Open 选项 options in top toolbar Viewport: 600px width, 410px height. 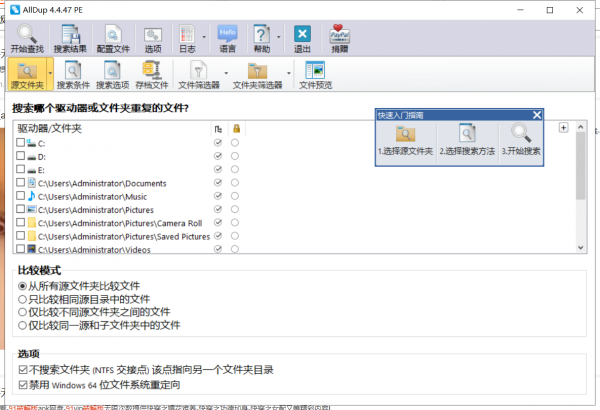coord(153,38)
